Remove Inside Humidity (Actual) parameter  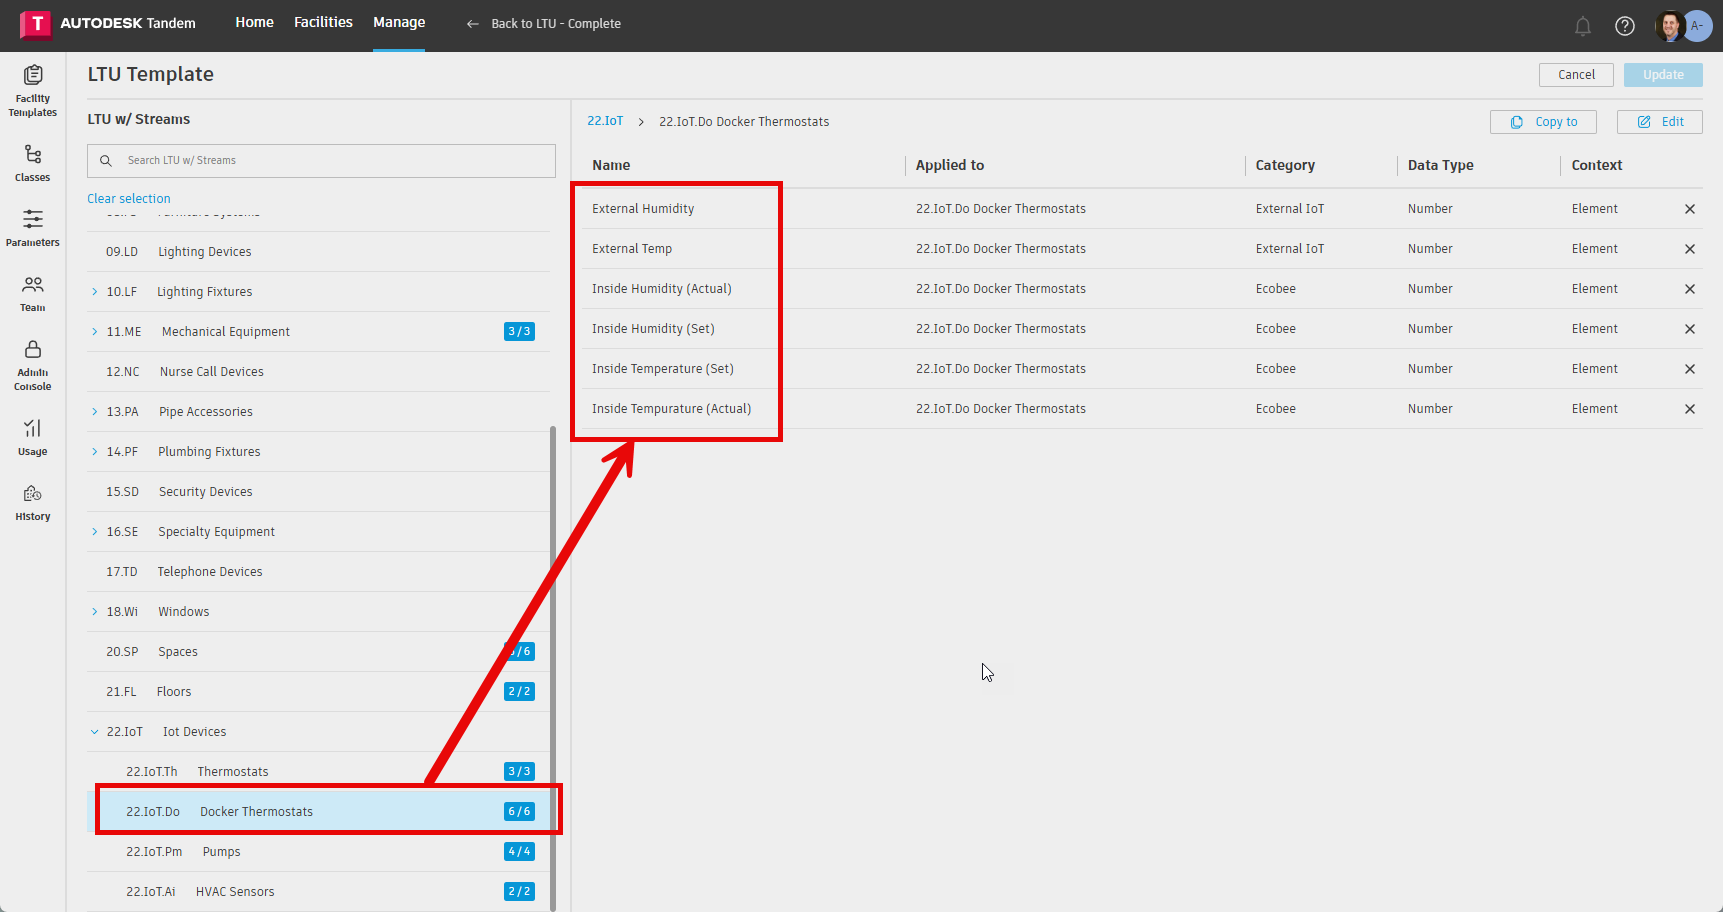tap(1690, 289)
